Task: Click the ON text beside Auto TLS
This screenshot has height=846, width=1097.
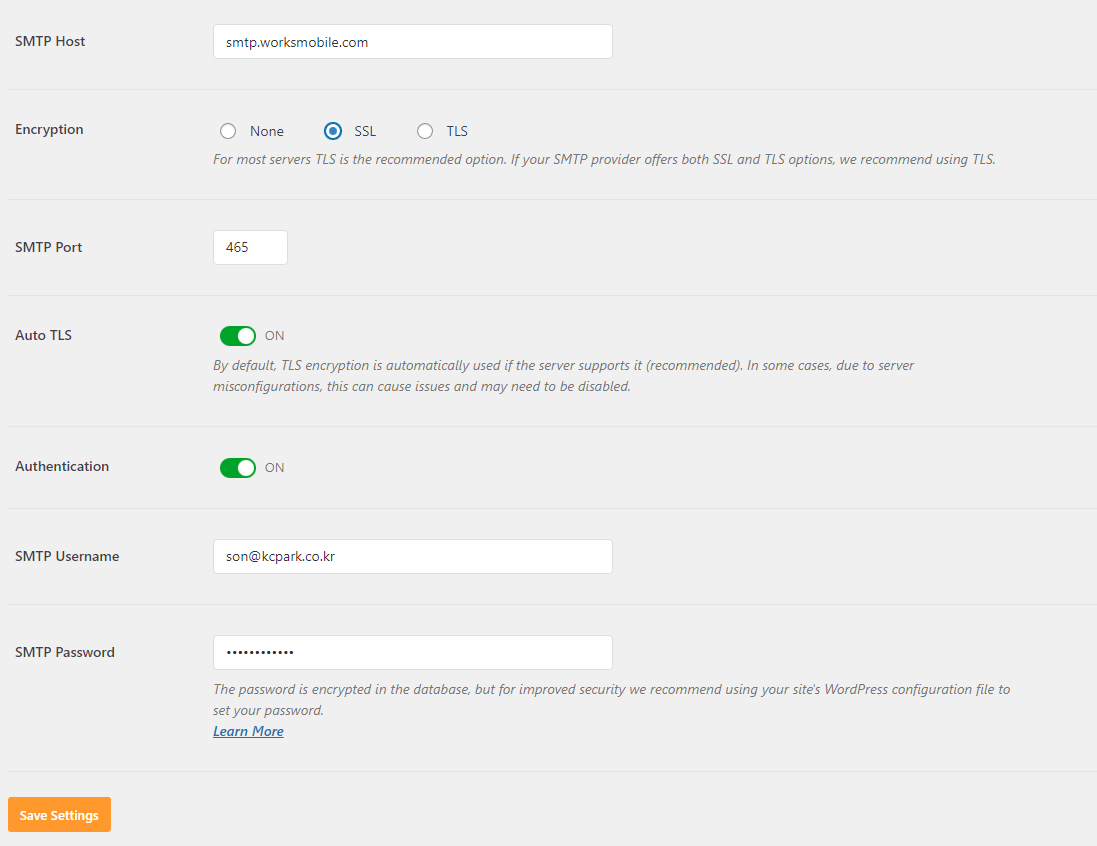Action: click(x=274, y=336)
